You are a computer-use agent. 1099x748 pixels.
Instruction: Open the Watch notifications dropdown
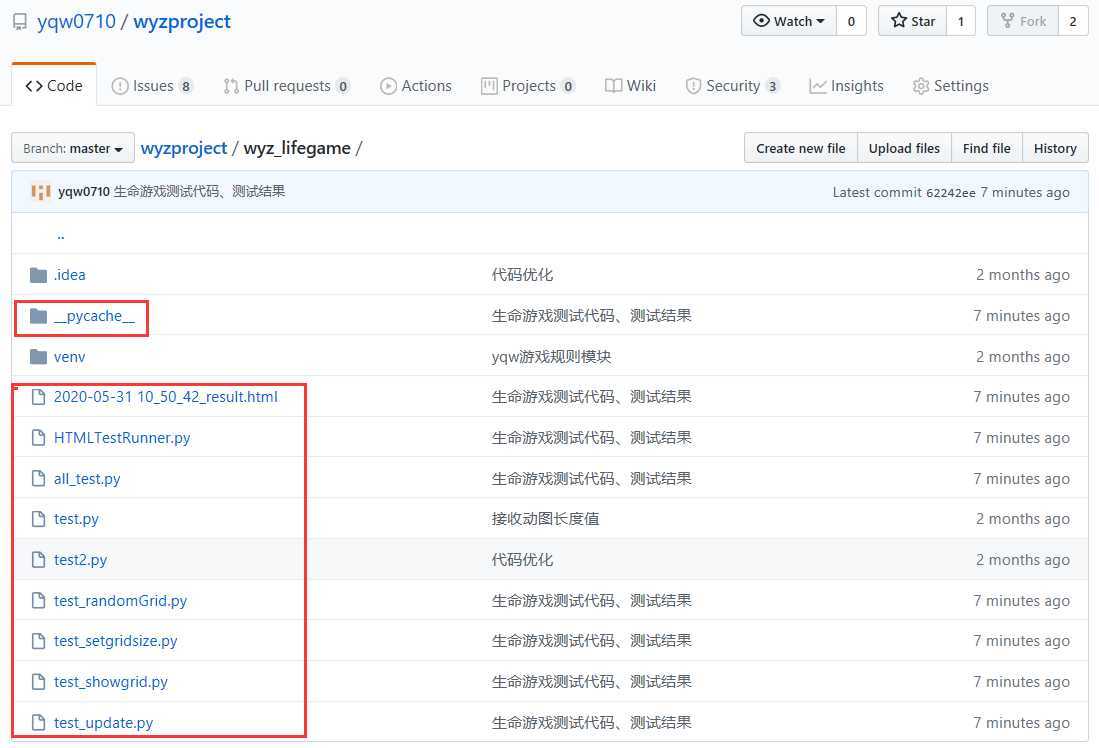pyautogui.click(x=789, y=21)
